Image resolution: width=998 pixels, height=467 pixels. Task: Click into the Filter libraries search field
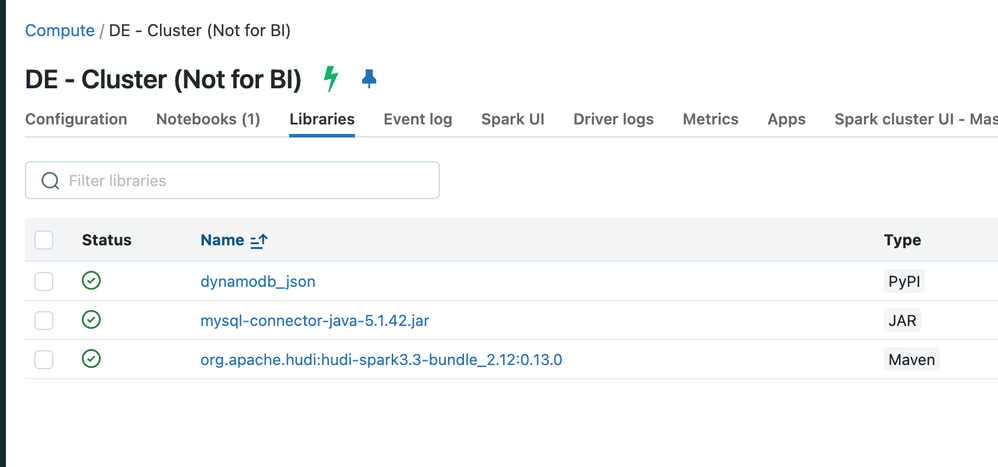pyautogui.click(x=245, y=181)
